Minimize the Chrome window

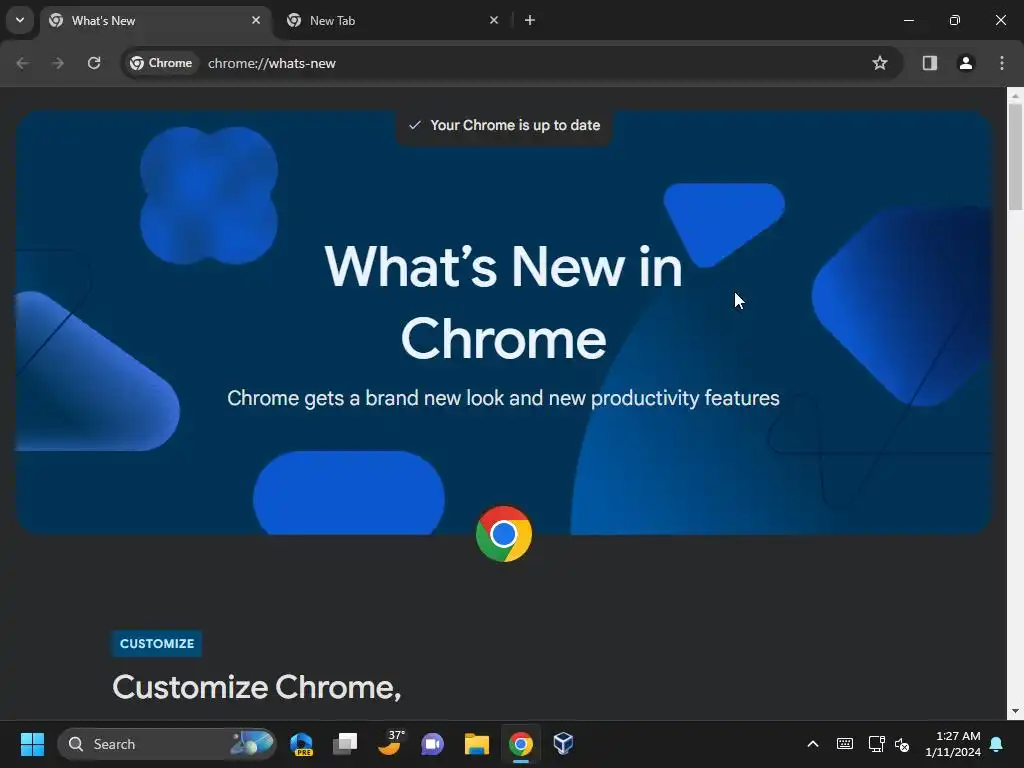[908, 20]
